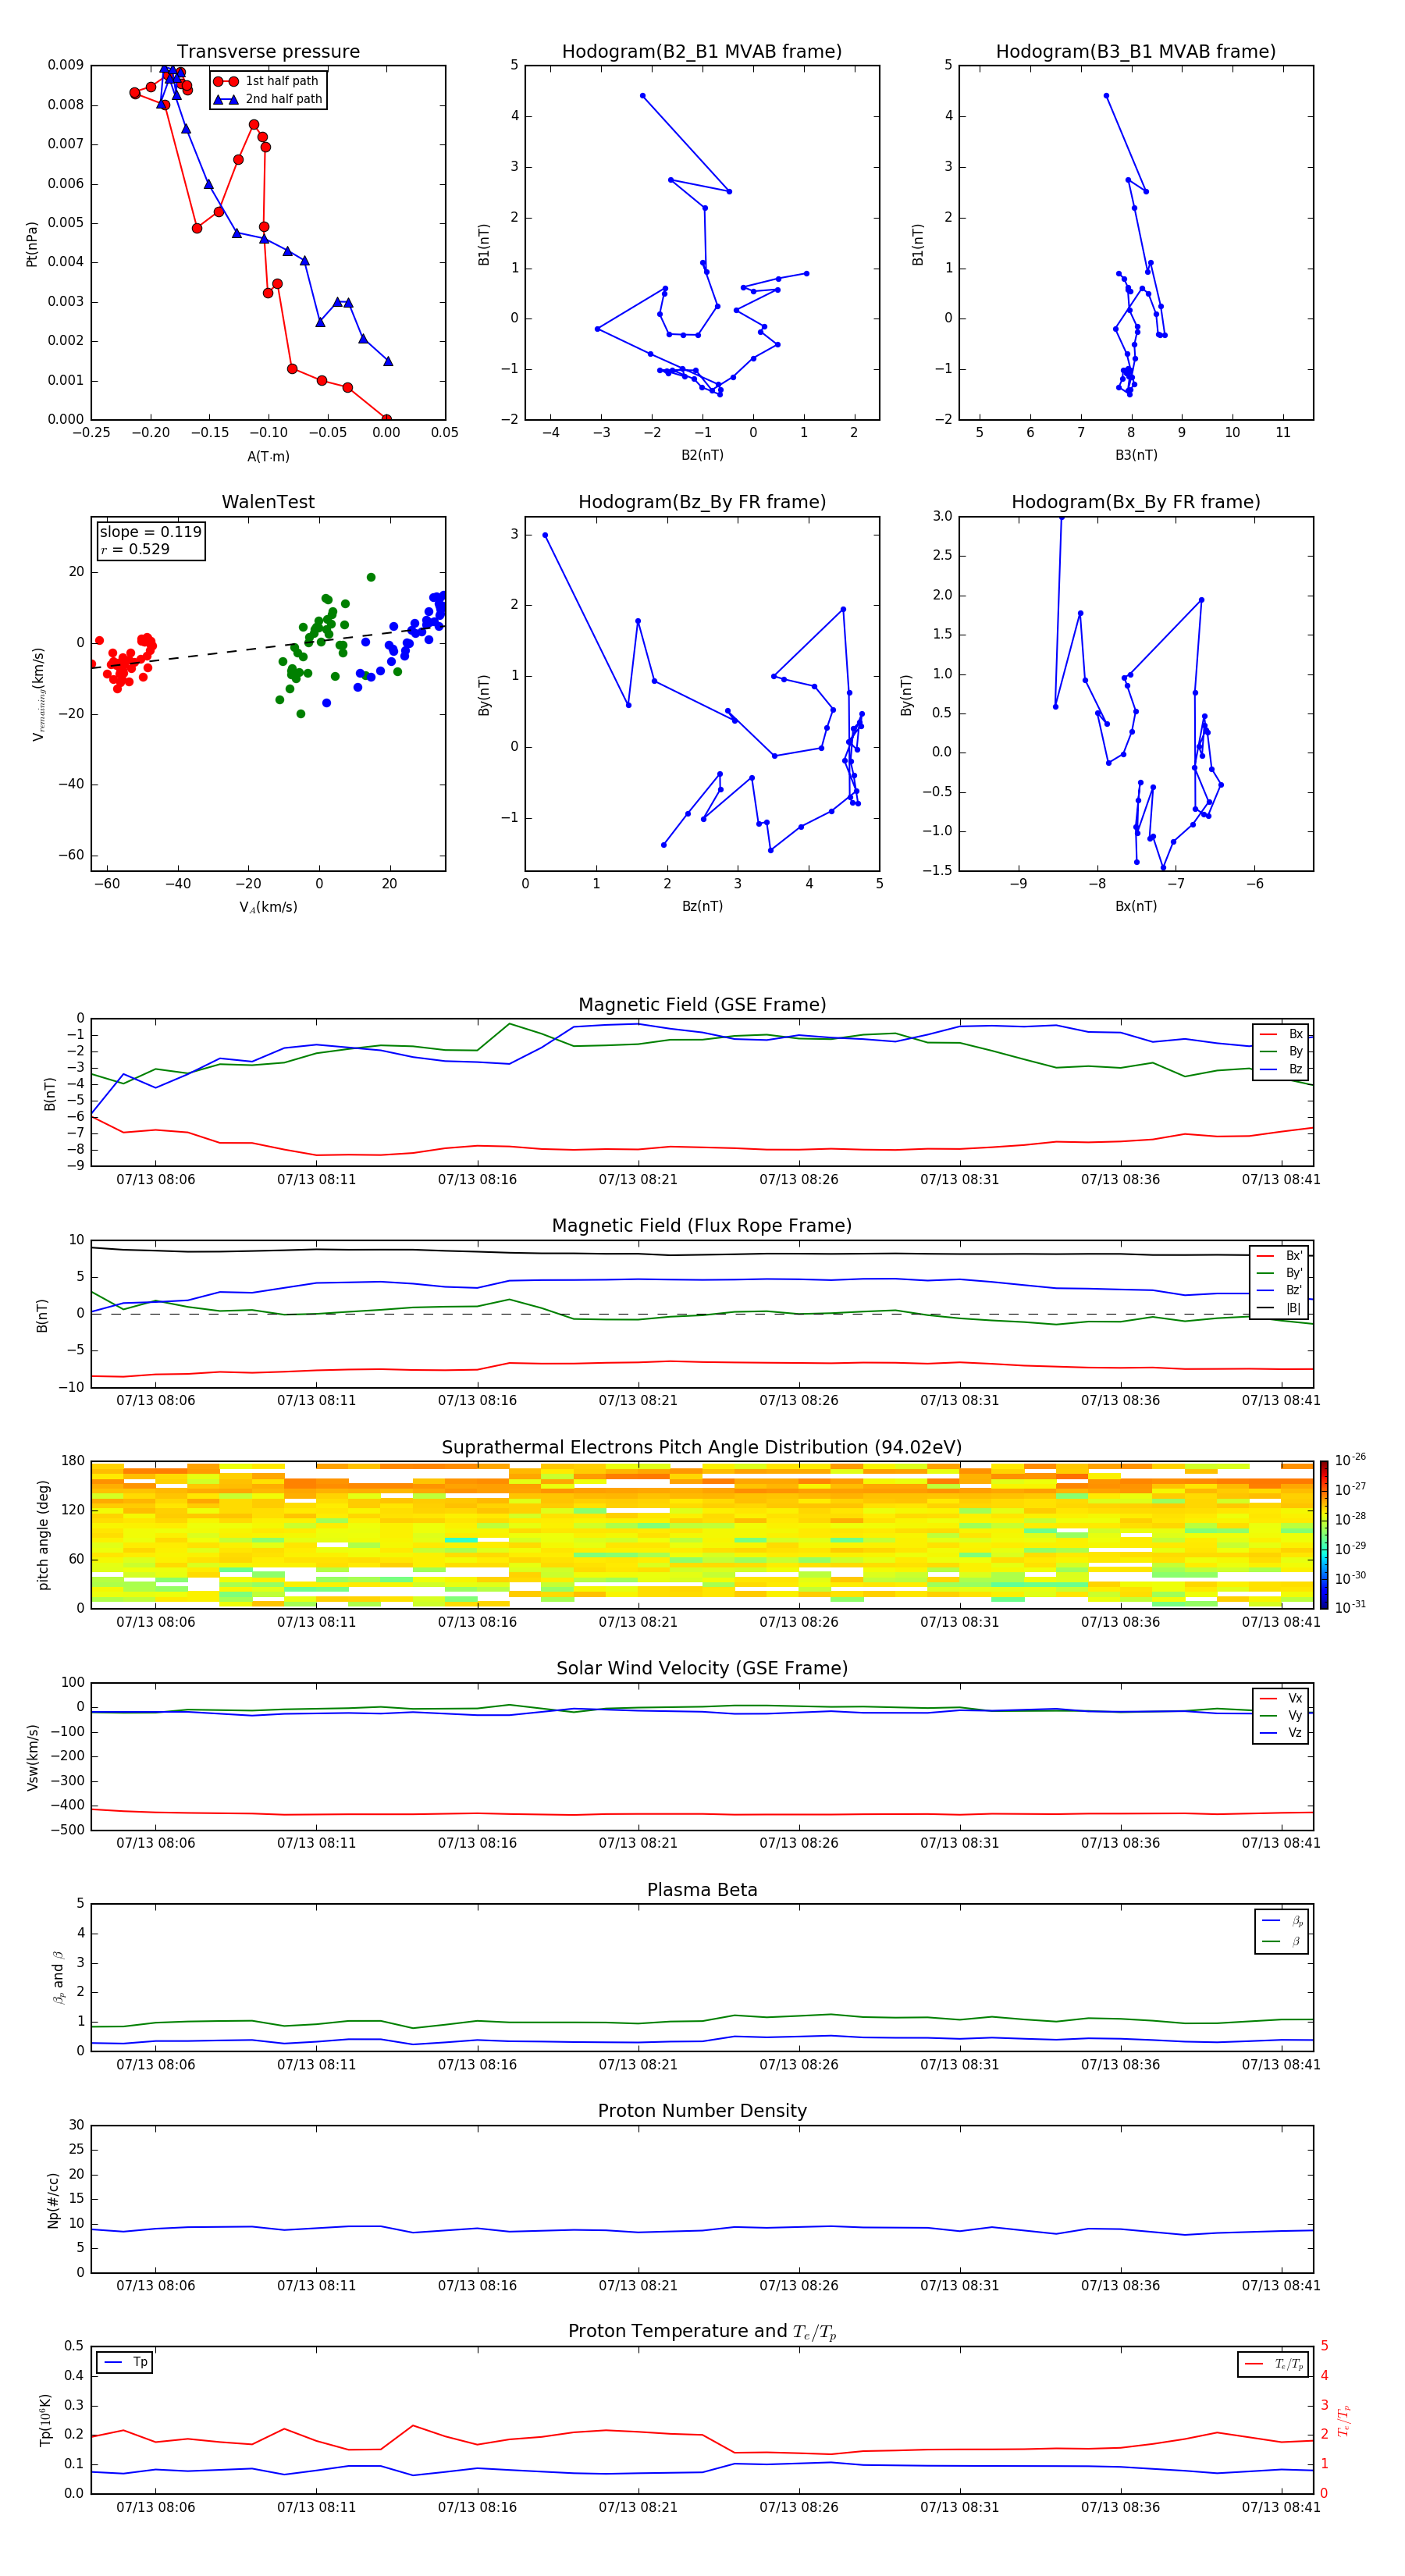
Task: Click '2nd half path' legend entry
Action: pyautogui.click(x=269, y=99)
